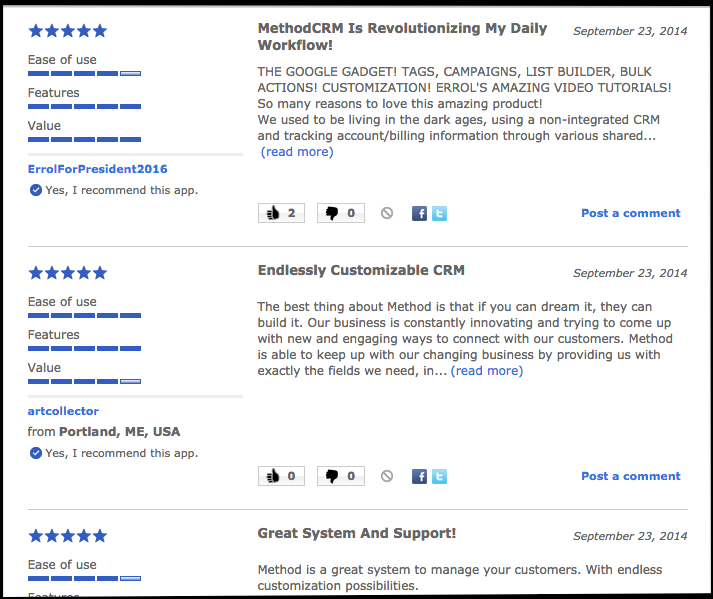
Task: Share ErrolForPresident2016's review on Facebook
Action: coord(419,213)
